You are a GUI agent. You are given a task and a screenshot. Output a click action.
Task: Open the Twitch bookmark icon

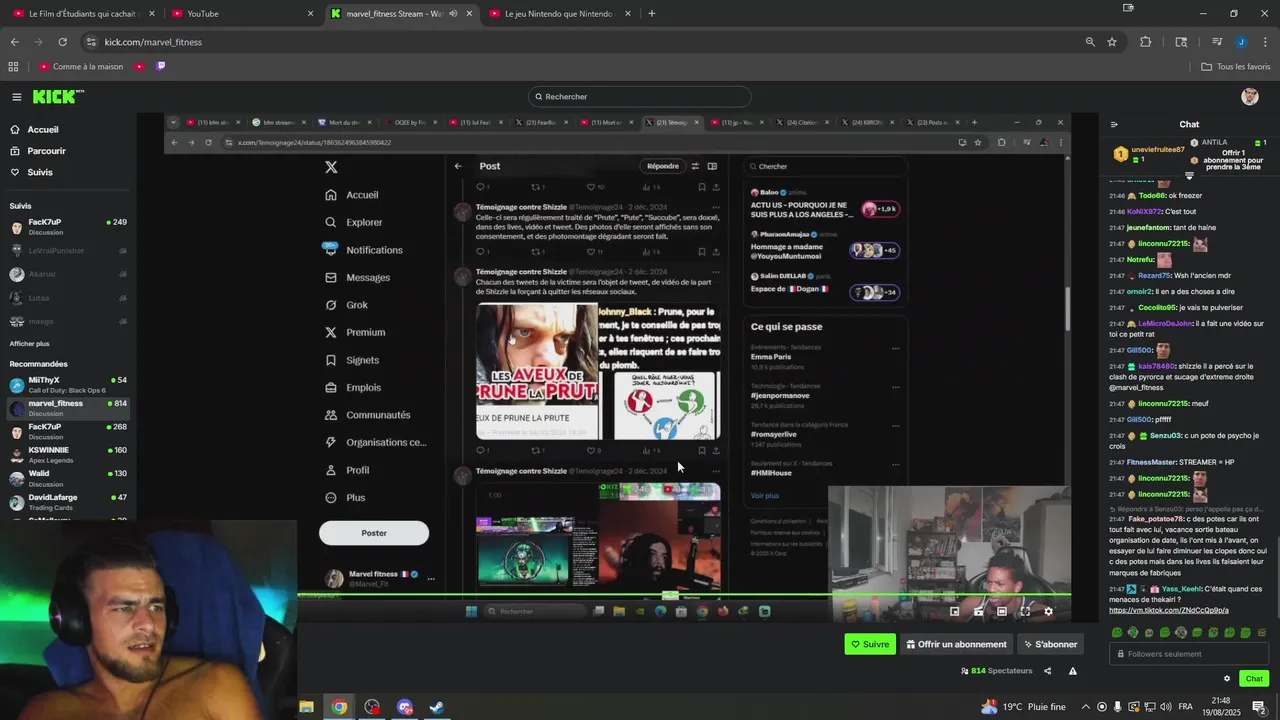pos(161,66)
